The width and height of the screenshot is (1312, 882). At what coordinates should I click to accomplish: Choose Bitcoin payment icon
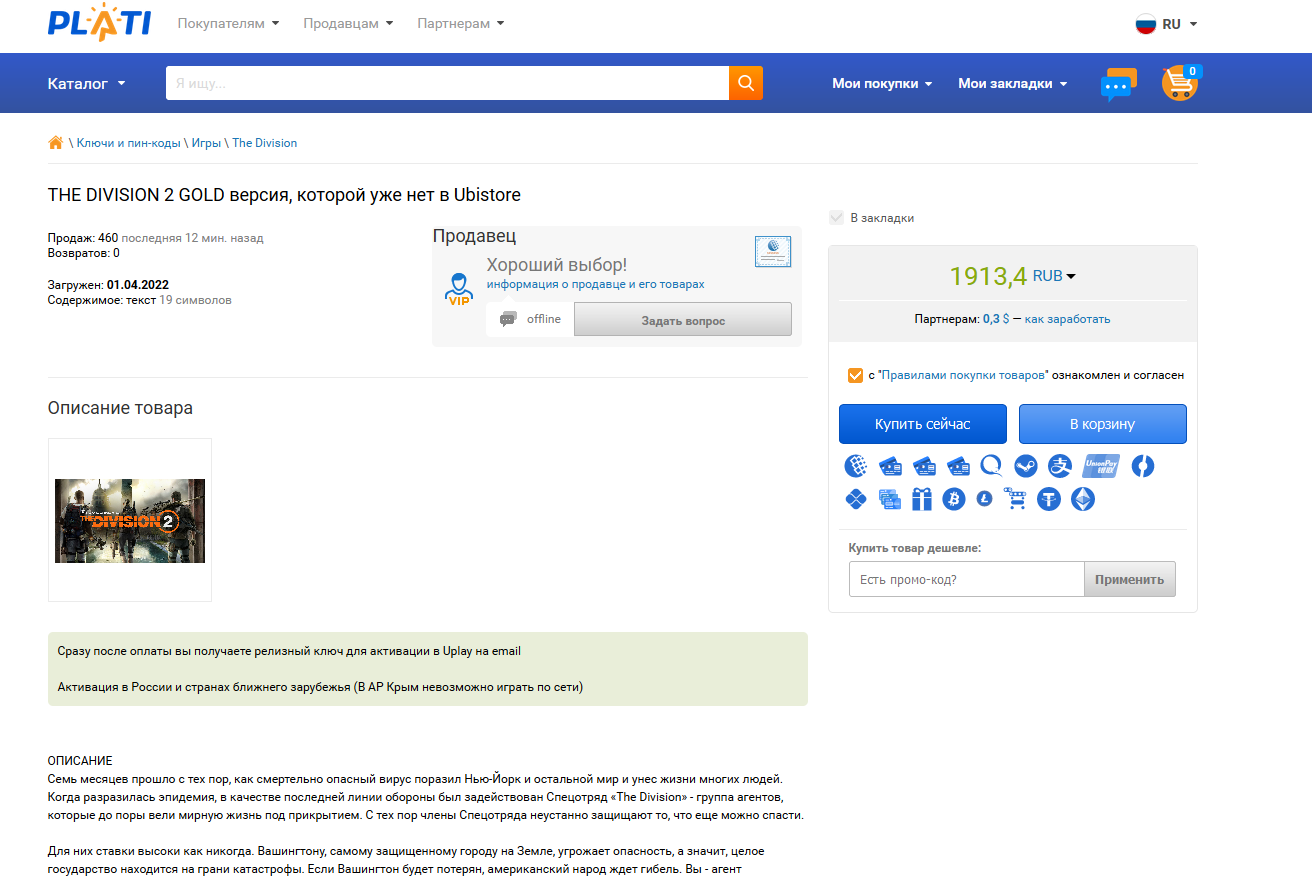pos(954,499)
